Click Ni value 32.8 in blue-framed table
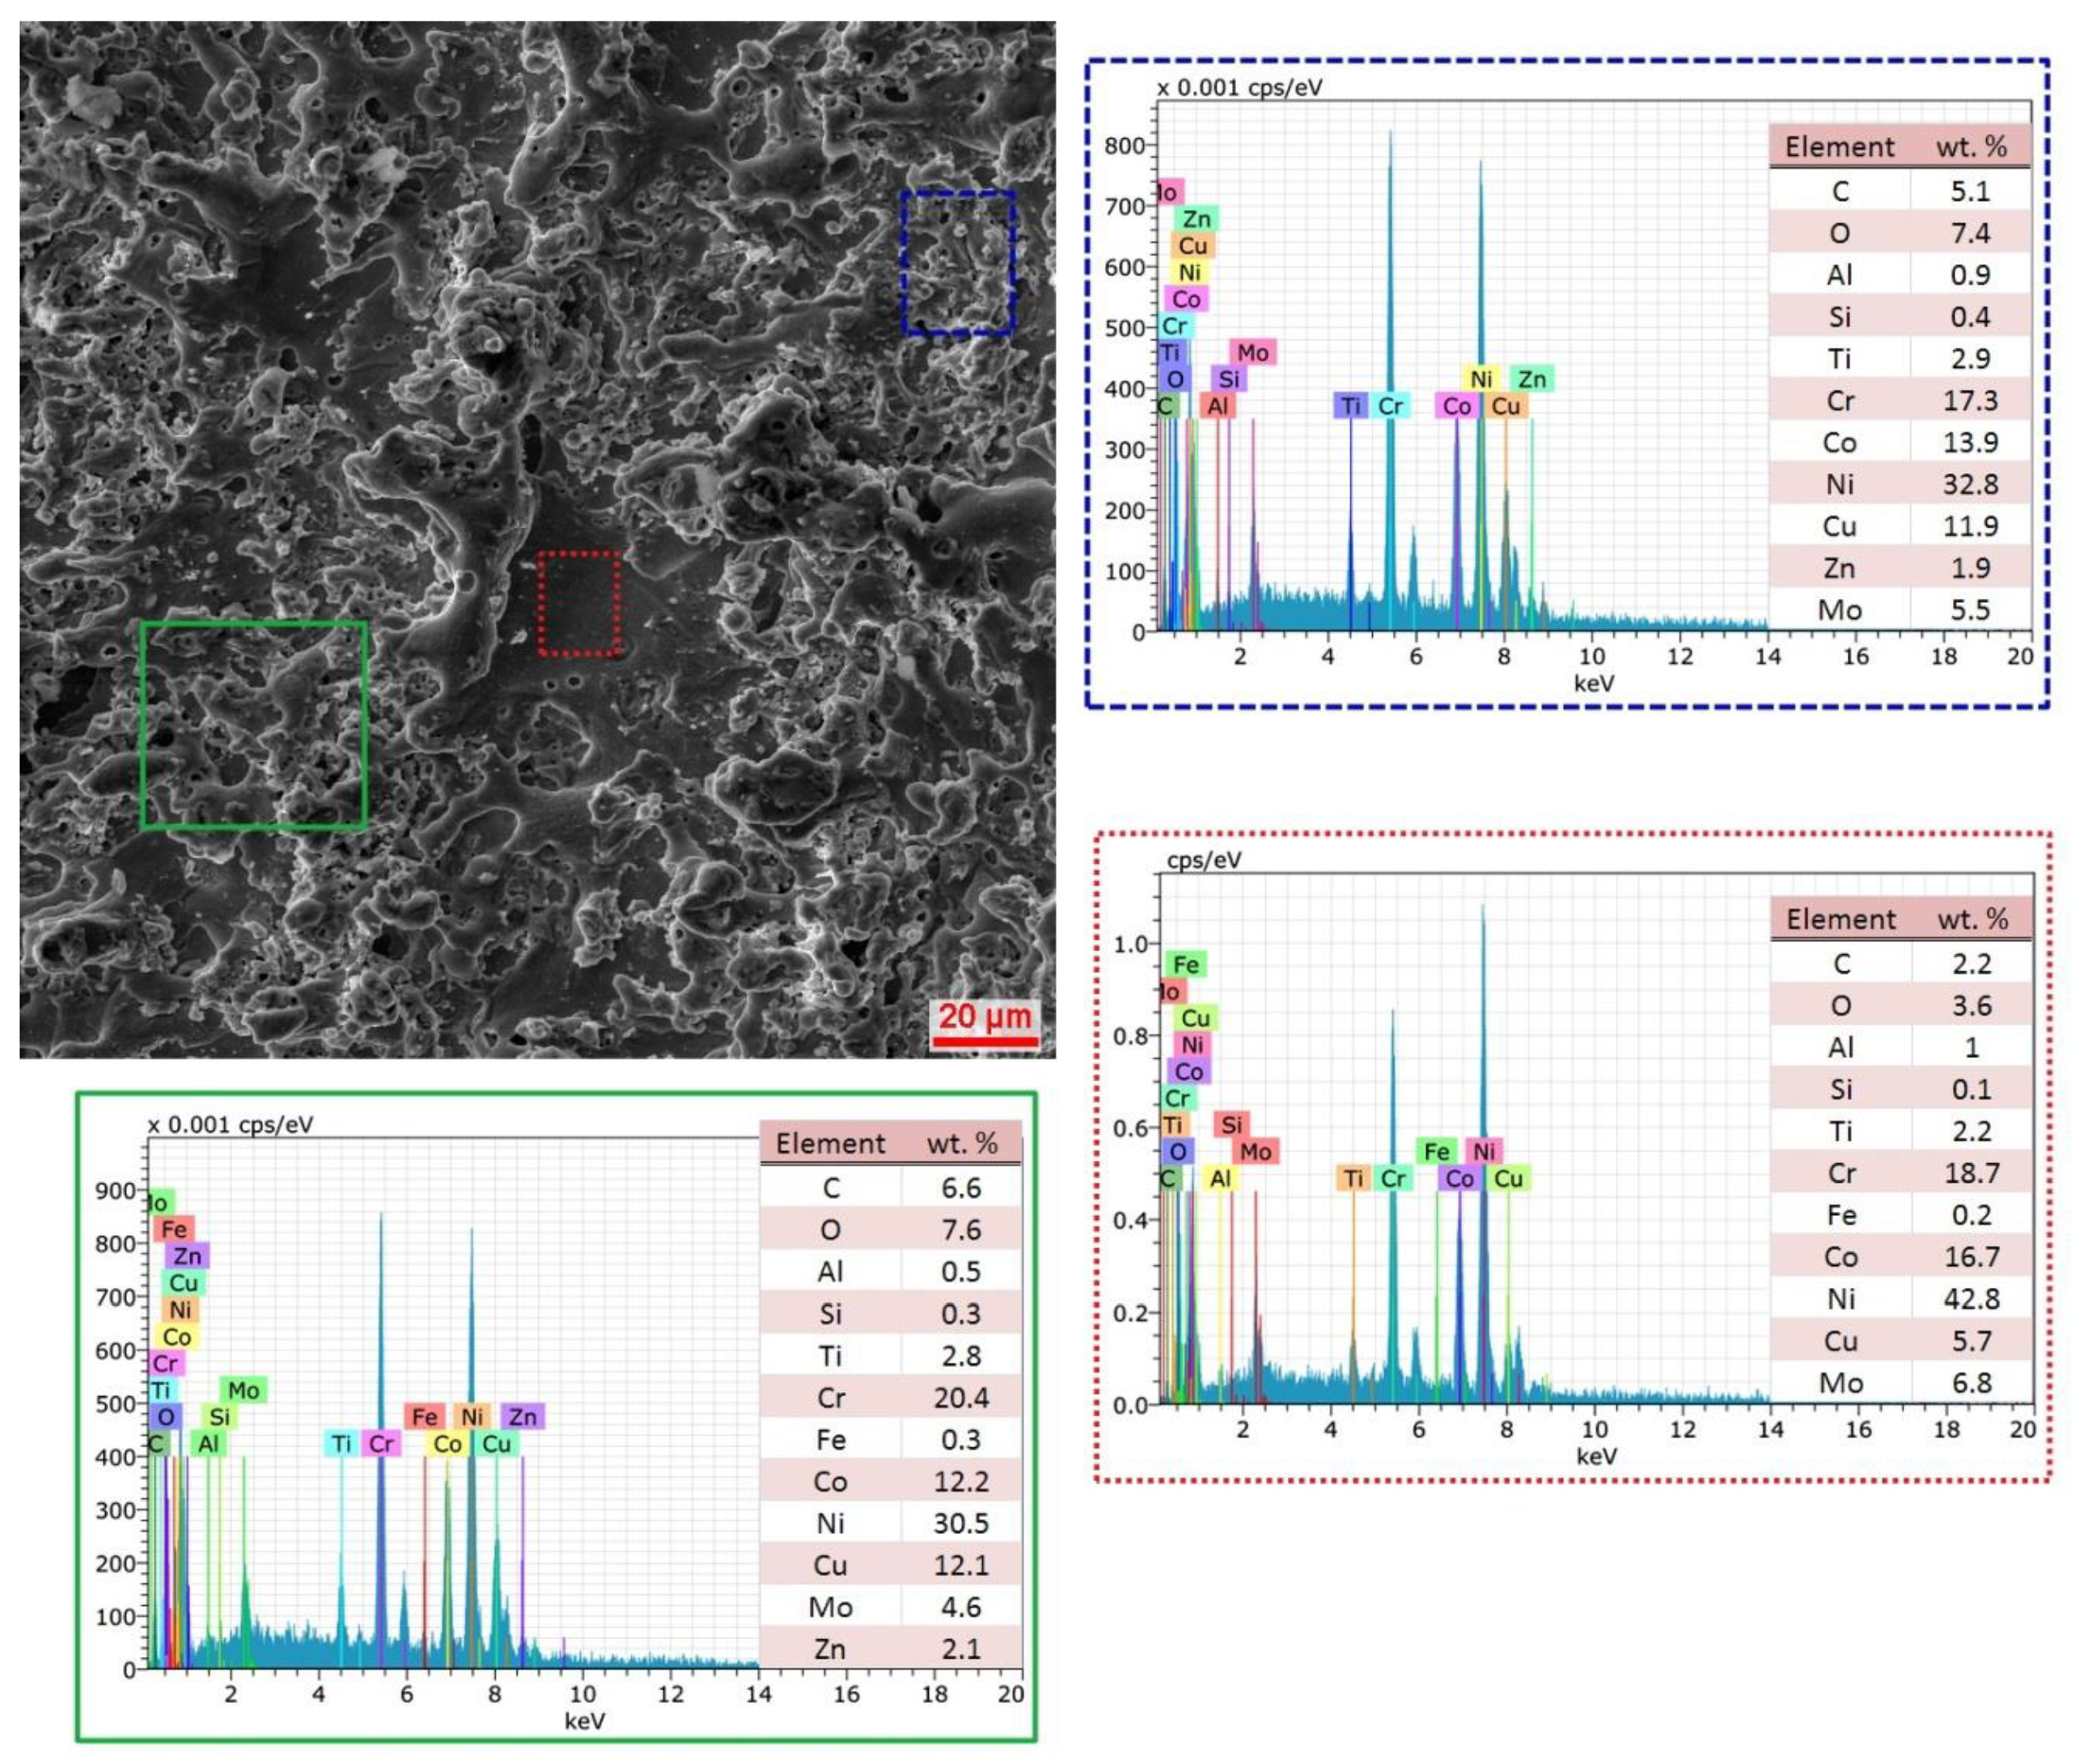The height and width of the screenshot is (1764, 2074). click(x=1969, y=485)
